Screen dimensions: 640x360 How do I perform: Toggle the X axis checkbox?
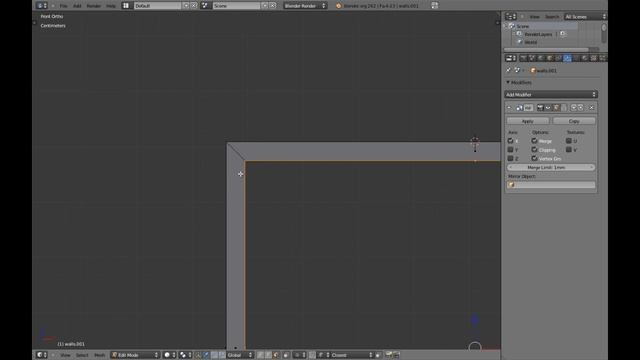tap(510, 141)
